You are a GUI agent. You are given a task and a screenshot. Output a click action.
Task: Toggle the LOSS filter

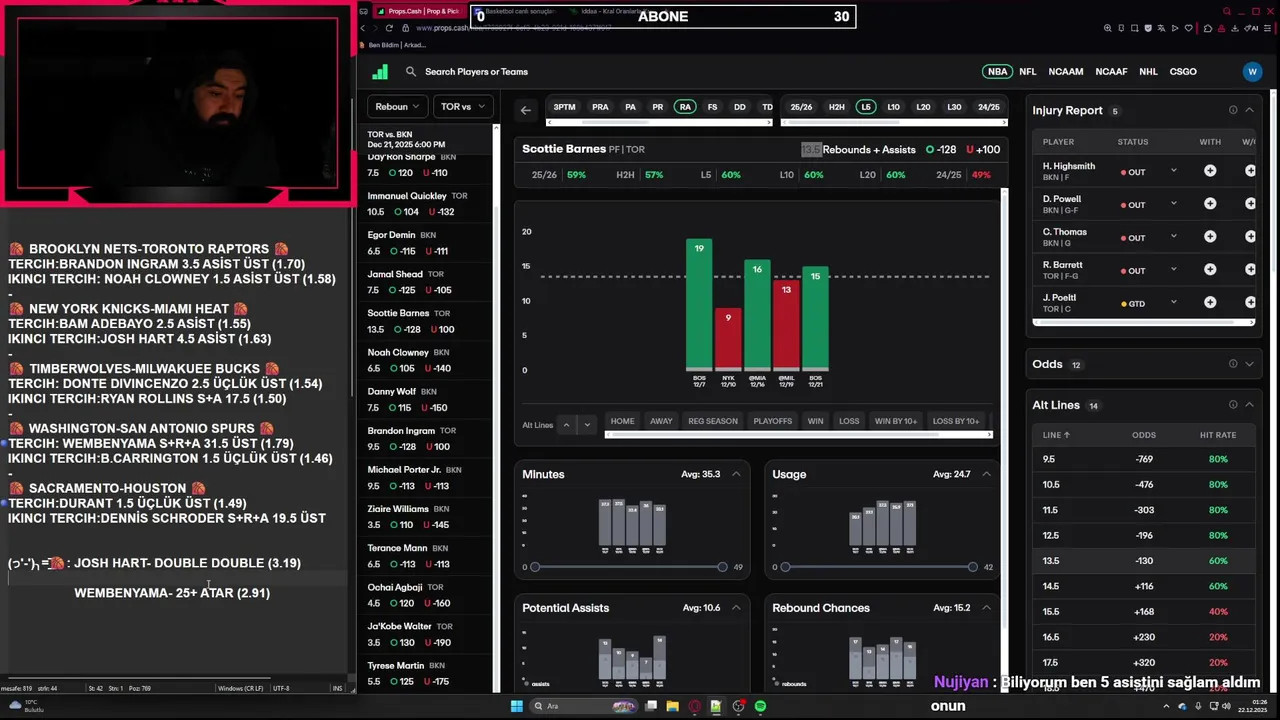pyautogui.click(x=849, y=421)
